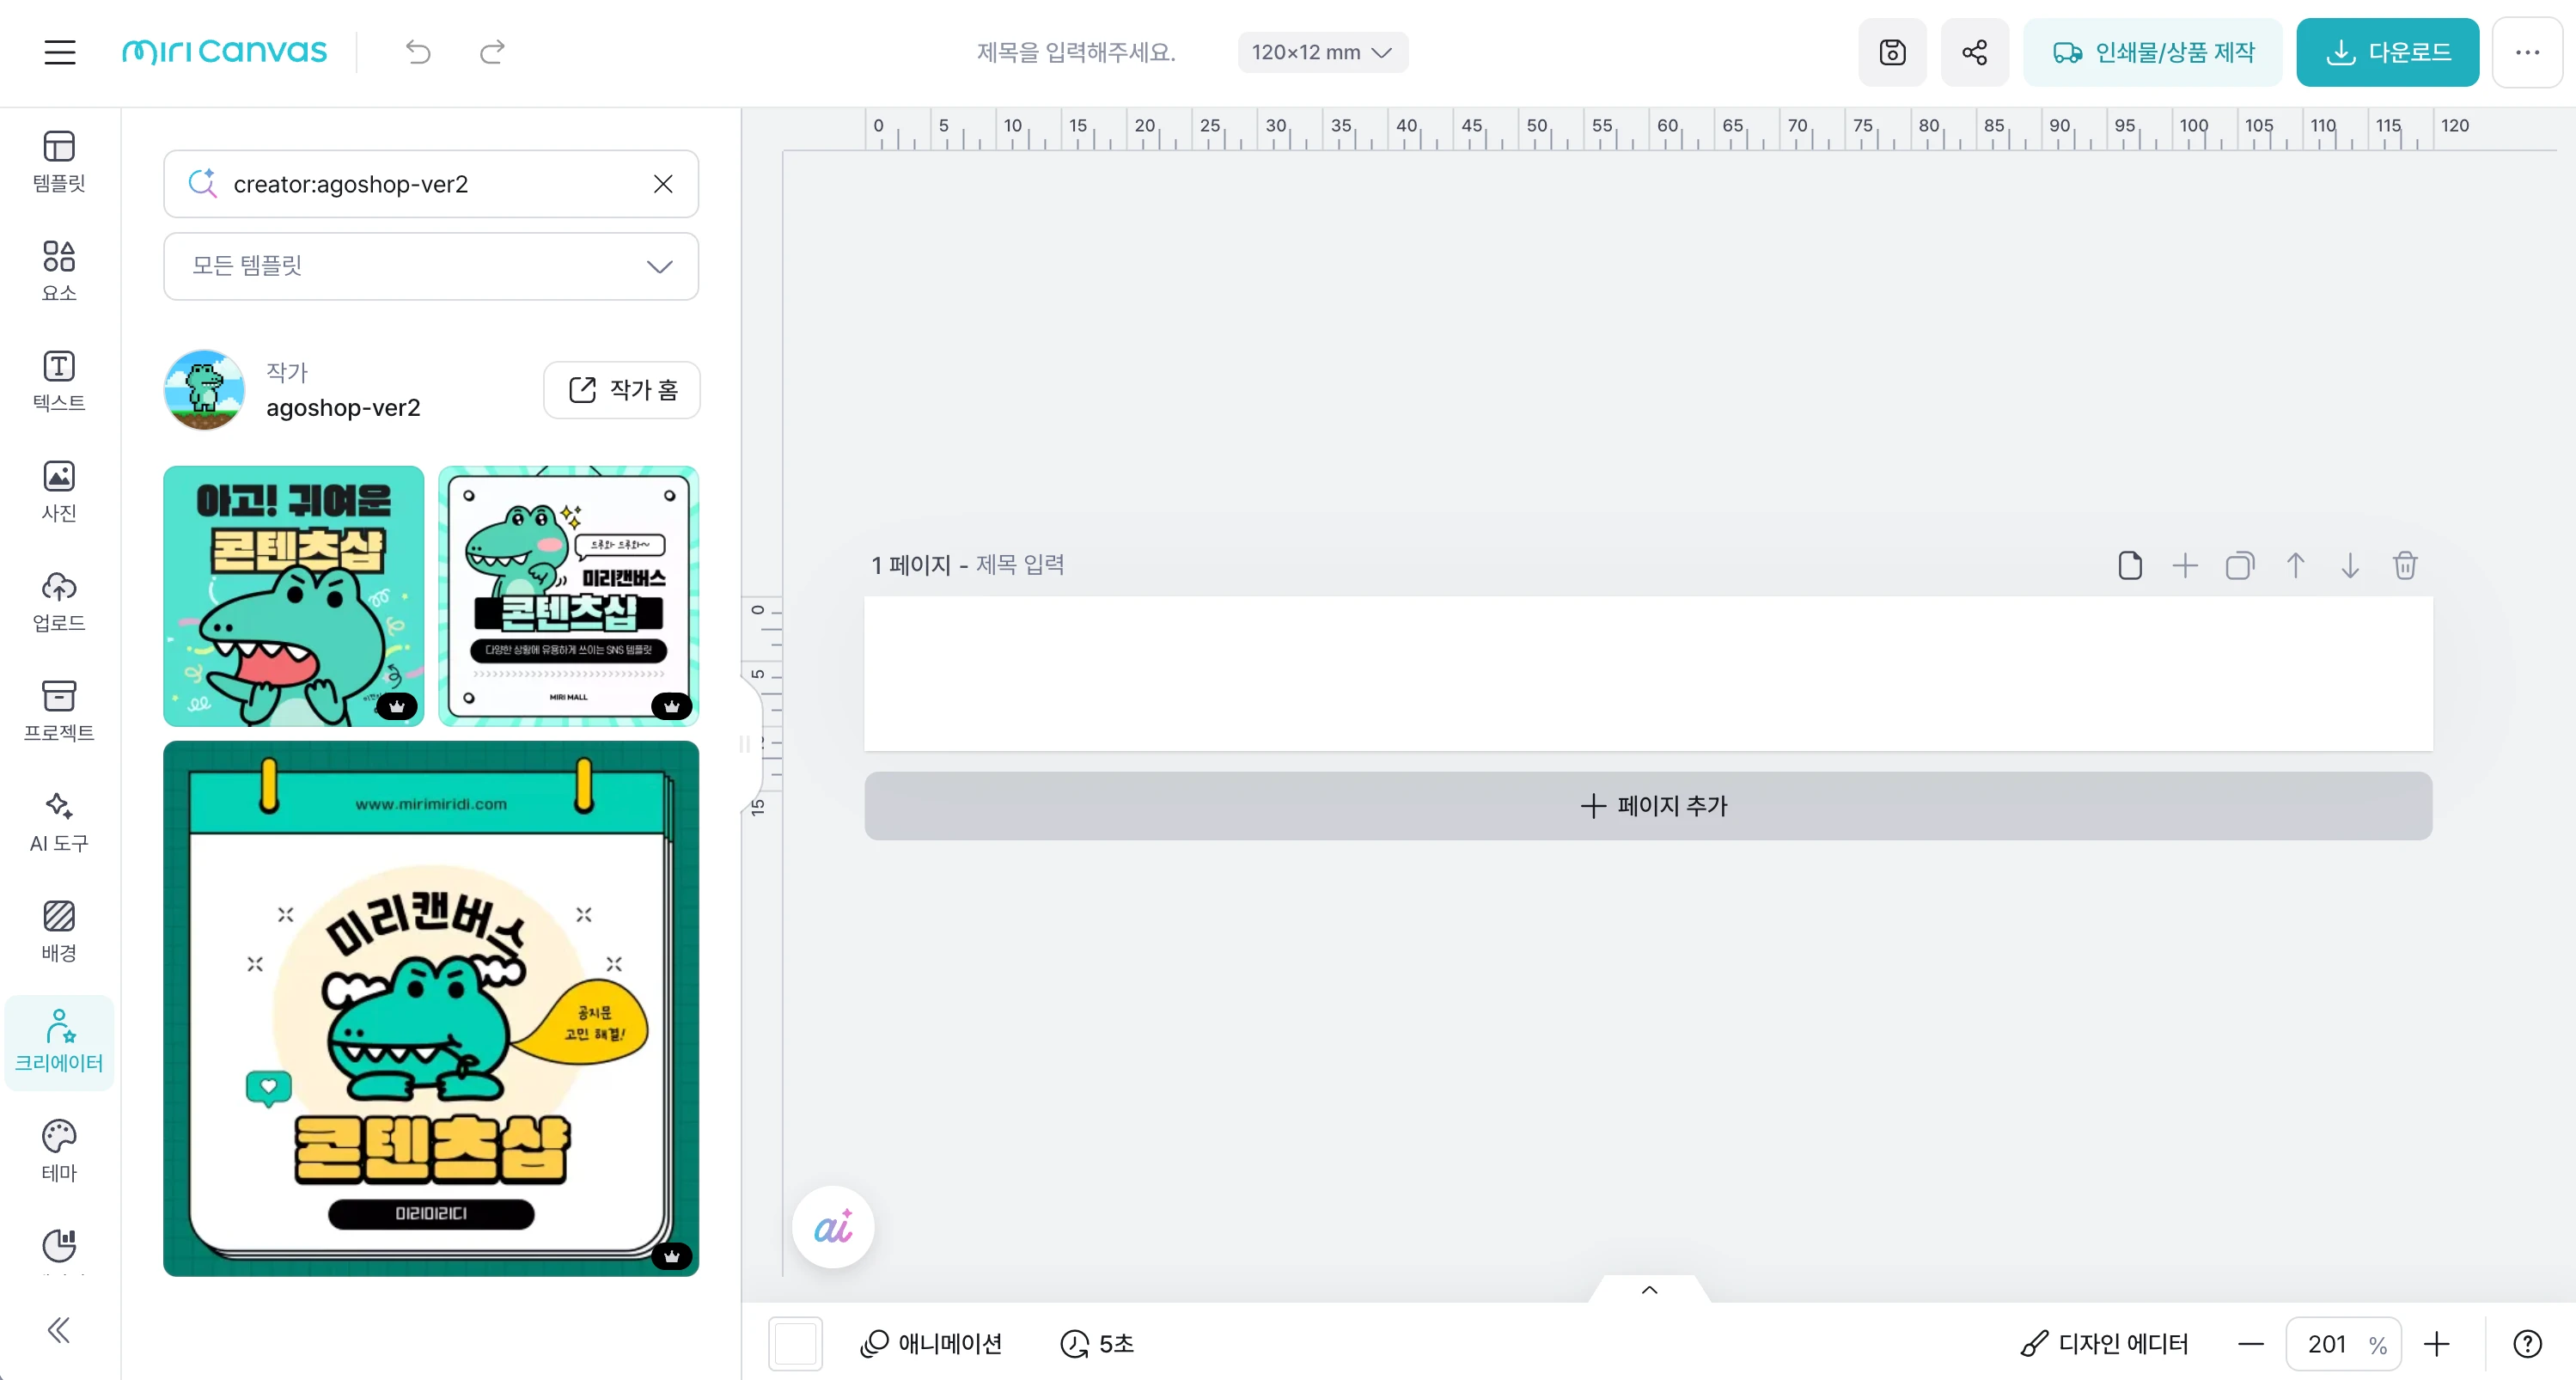Image resolution: width=2576 pixels, height=1380 pixels.
Task: Duplicate page using copy icon
Action: tap(2239, 566)
